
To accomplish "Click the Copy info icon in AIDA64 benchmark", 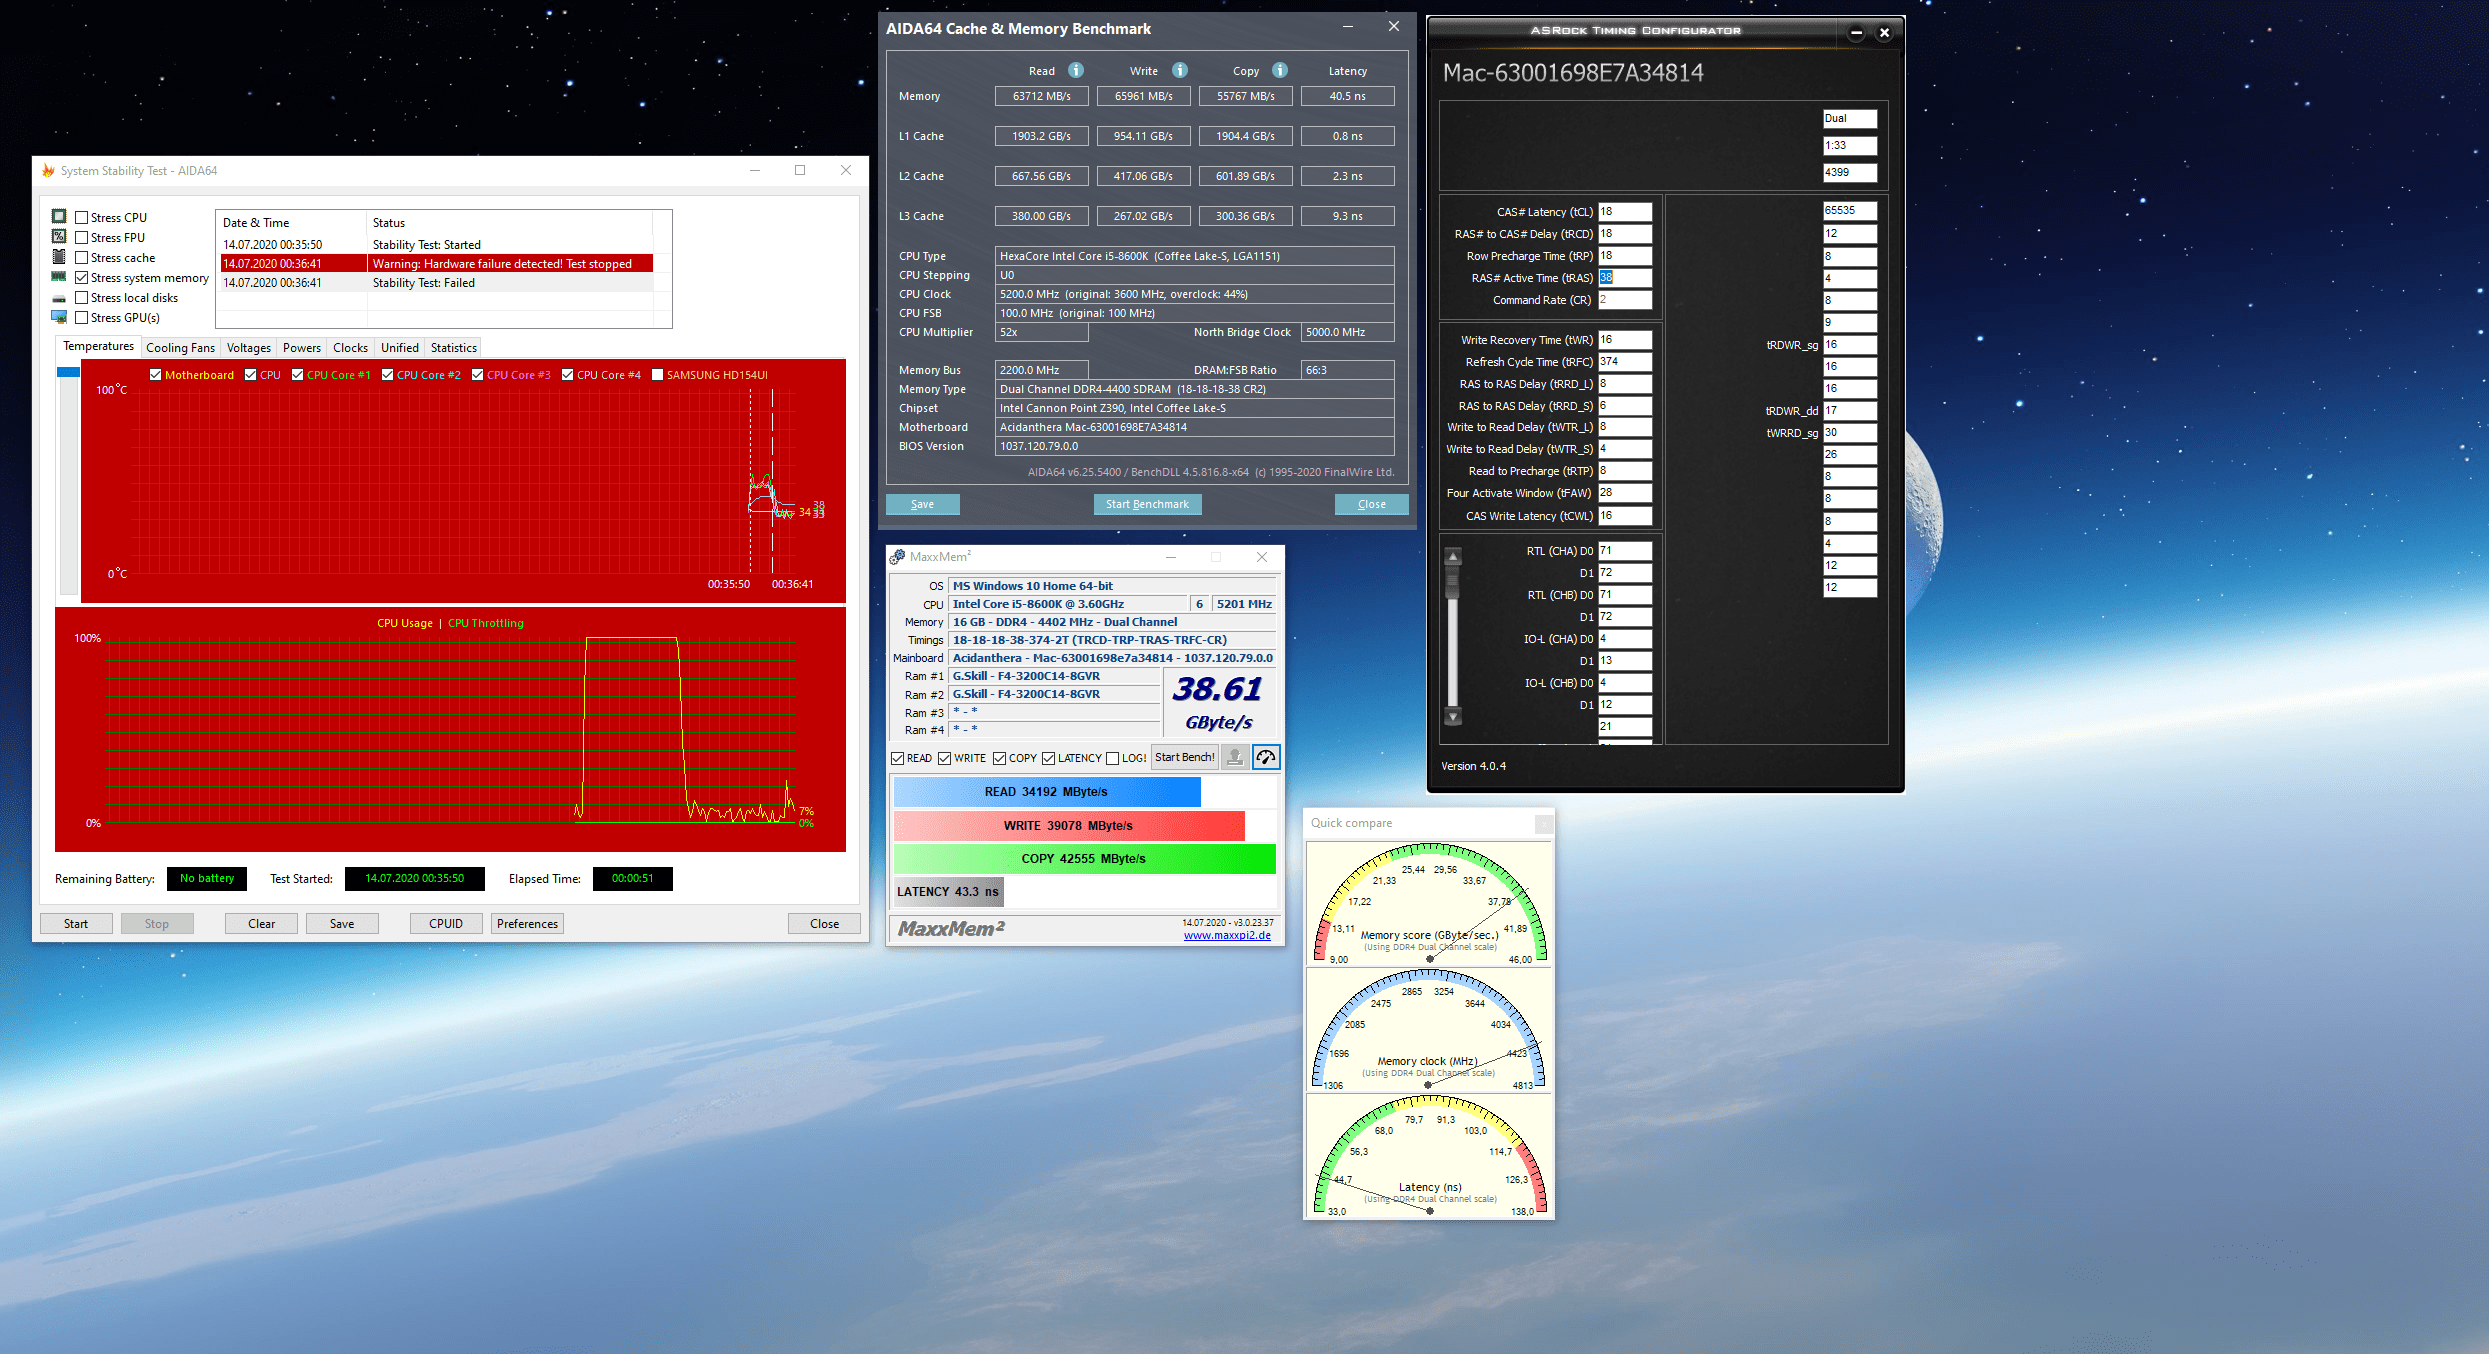I will 1280,70.
